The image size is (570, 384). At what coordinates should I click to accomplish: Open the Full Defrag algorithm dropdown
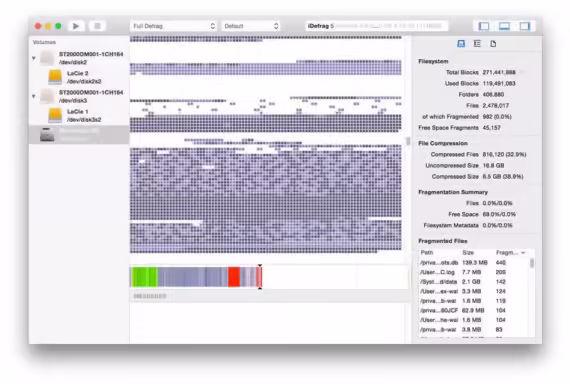click(174, 26)
